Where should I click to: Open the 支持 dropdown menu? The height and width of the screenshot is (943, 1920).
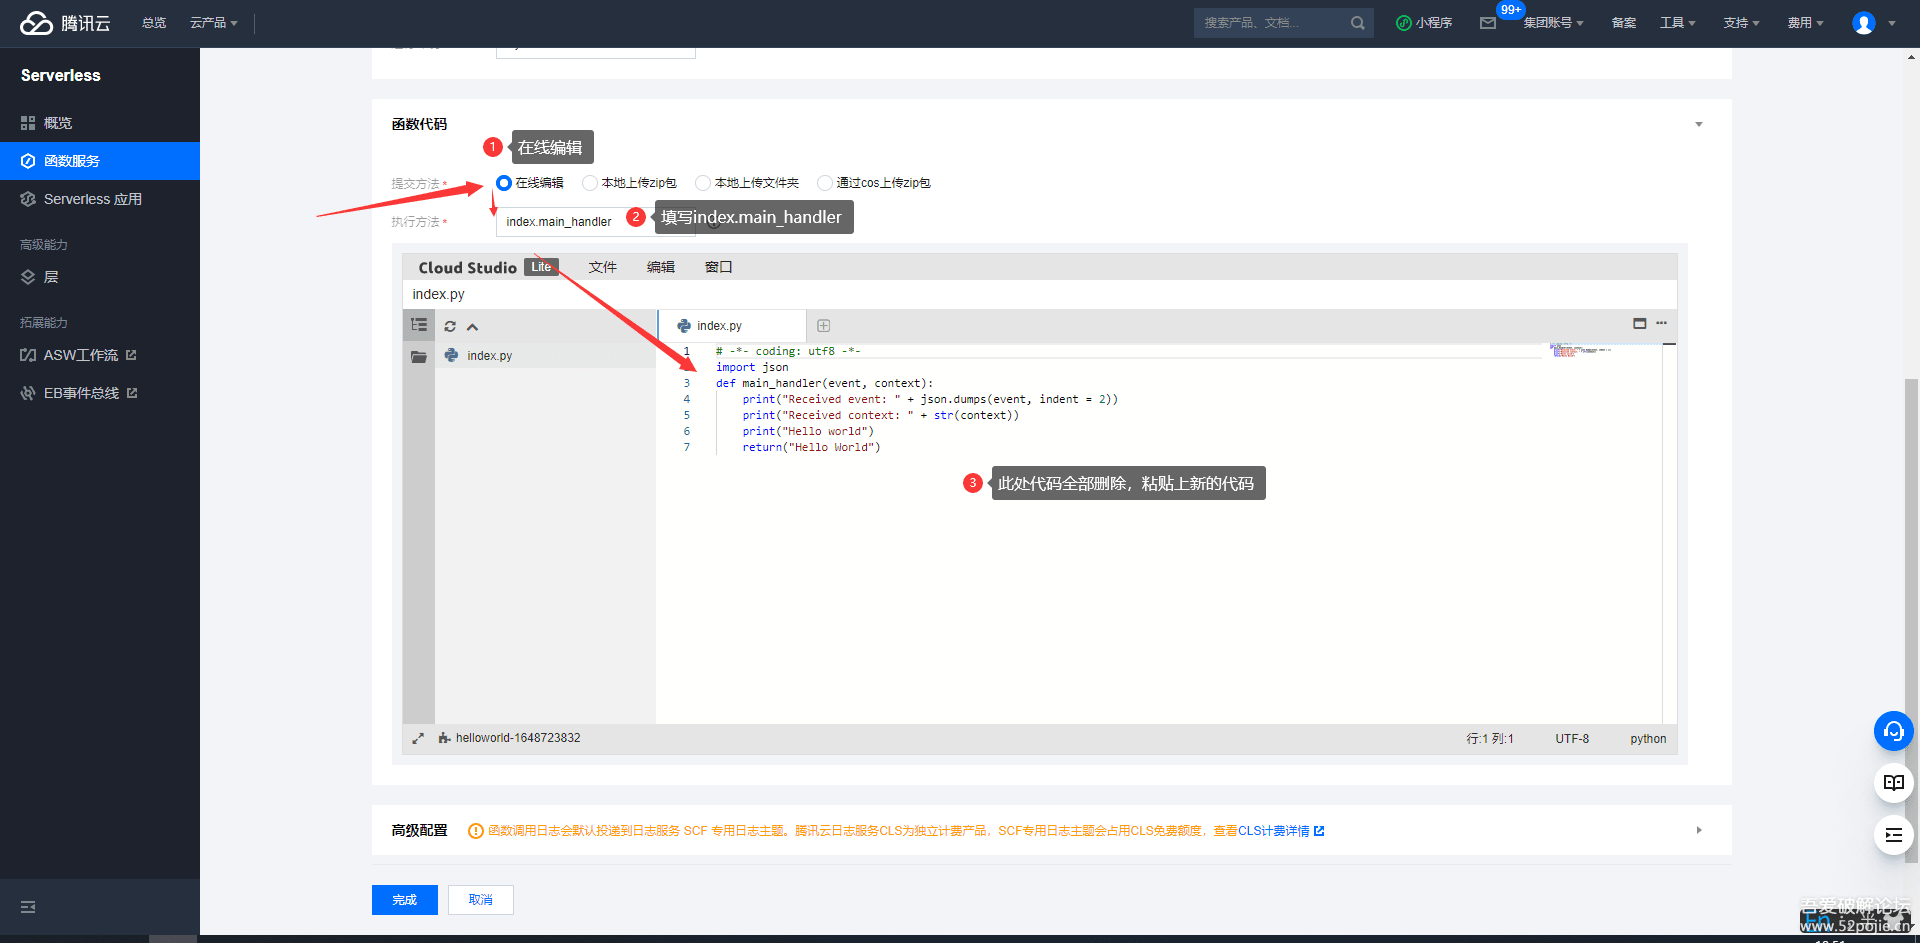pyautogui.click(x=1742, y=23)
